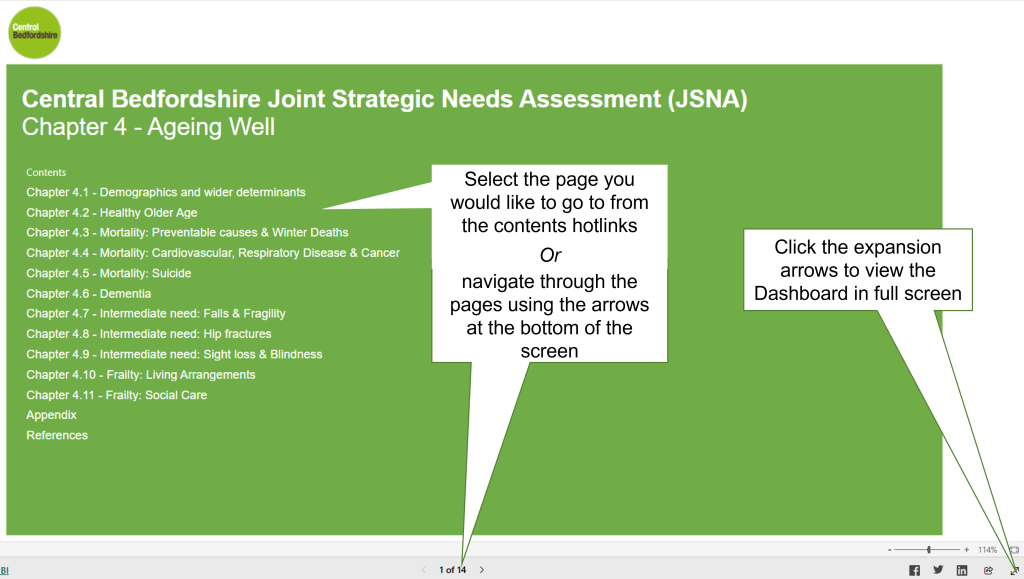This screenshot has width=1024, height=579.
Task: Share report on Twitter
Action: click(x=938, y=570)
